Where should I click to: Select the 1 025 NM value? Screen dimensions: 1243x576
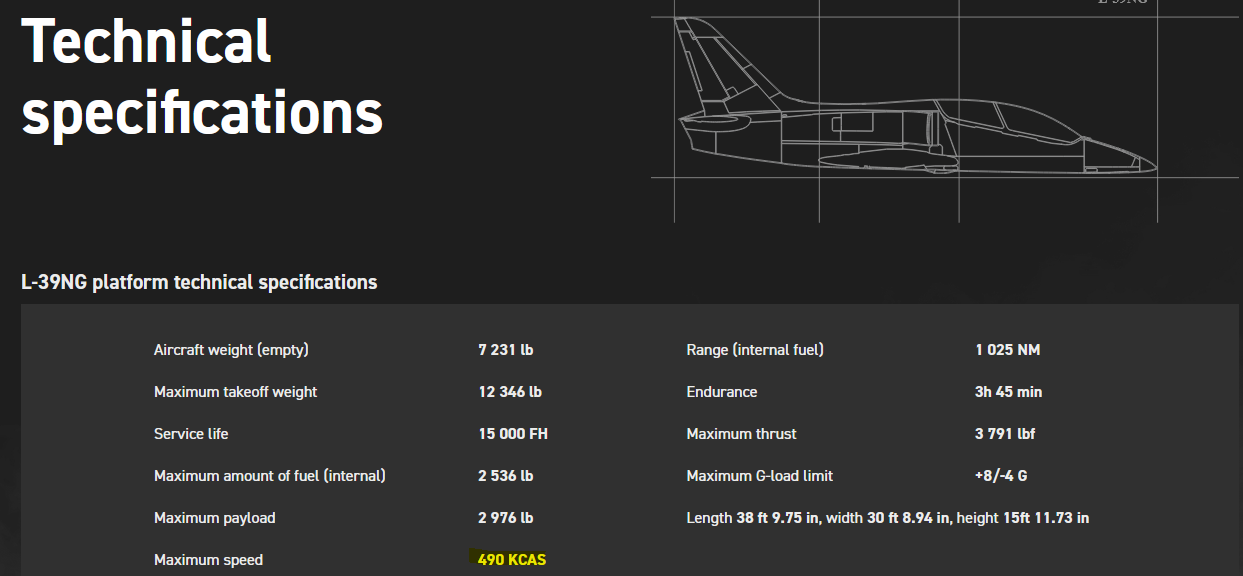pyautogui.click(x=1008, y=350)
